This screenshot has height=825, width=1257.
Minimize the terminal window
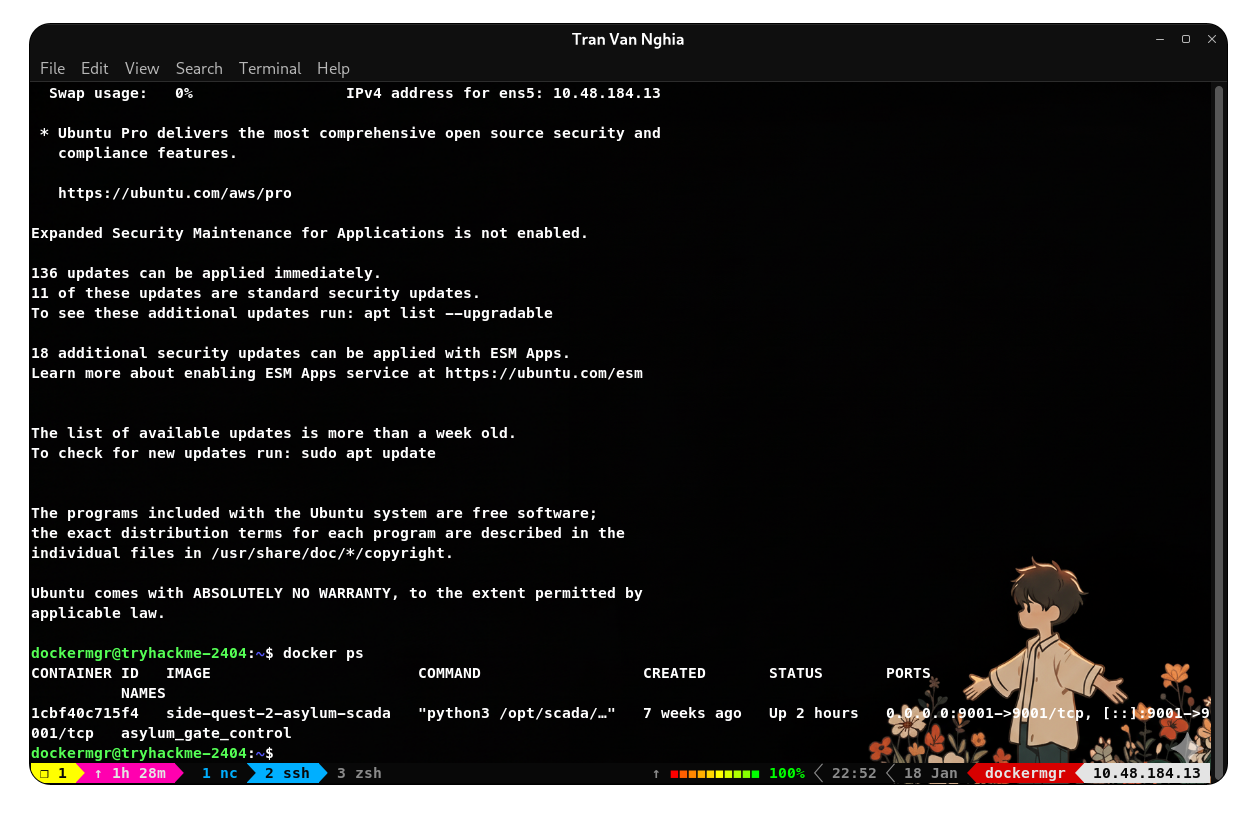pos(1160,39)
